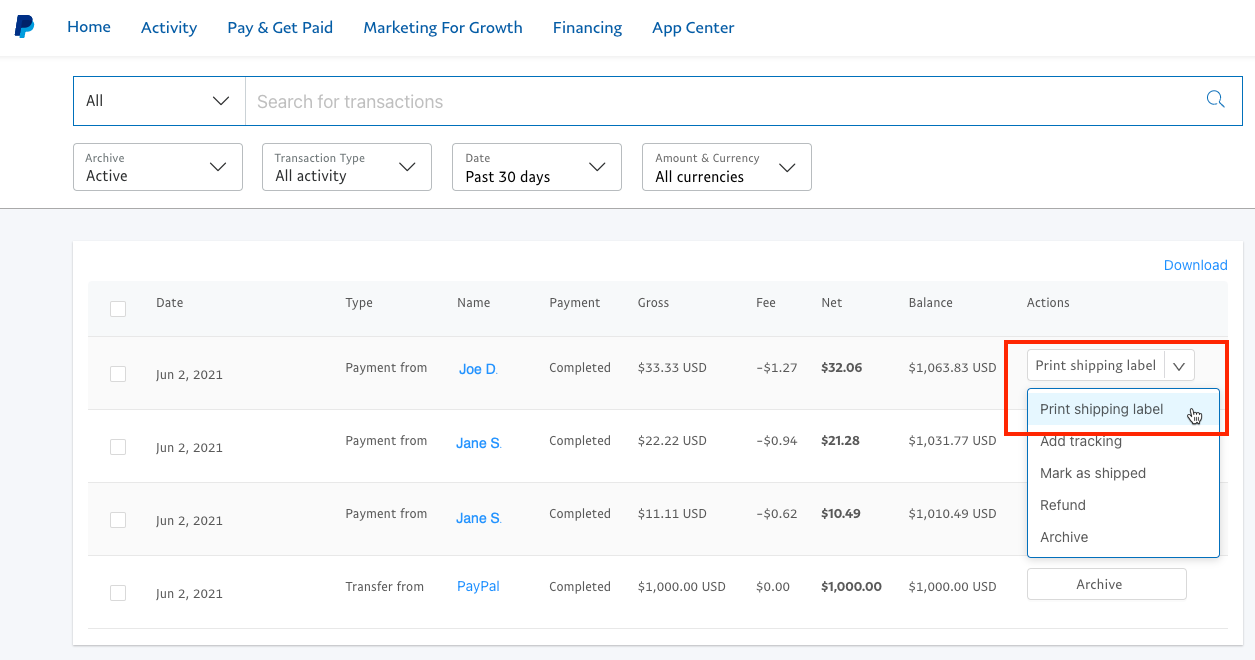
Task: Check the checkbox on the PayPal transfer row
Action: pyautogui.click(x=118, y=593)
